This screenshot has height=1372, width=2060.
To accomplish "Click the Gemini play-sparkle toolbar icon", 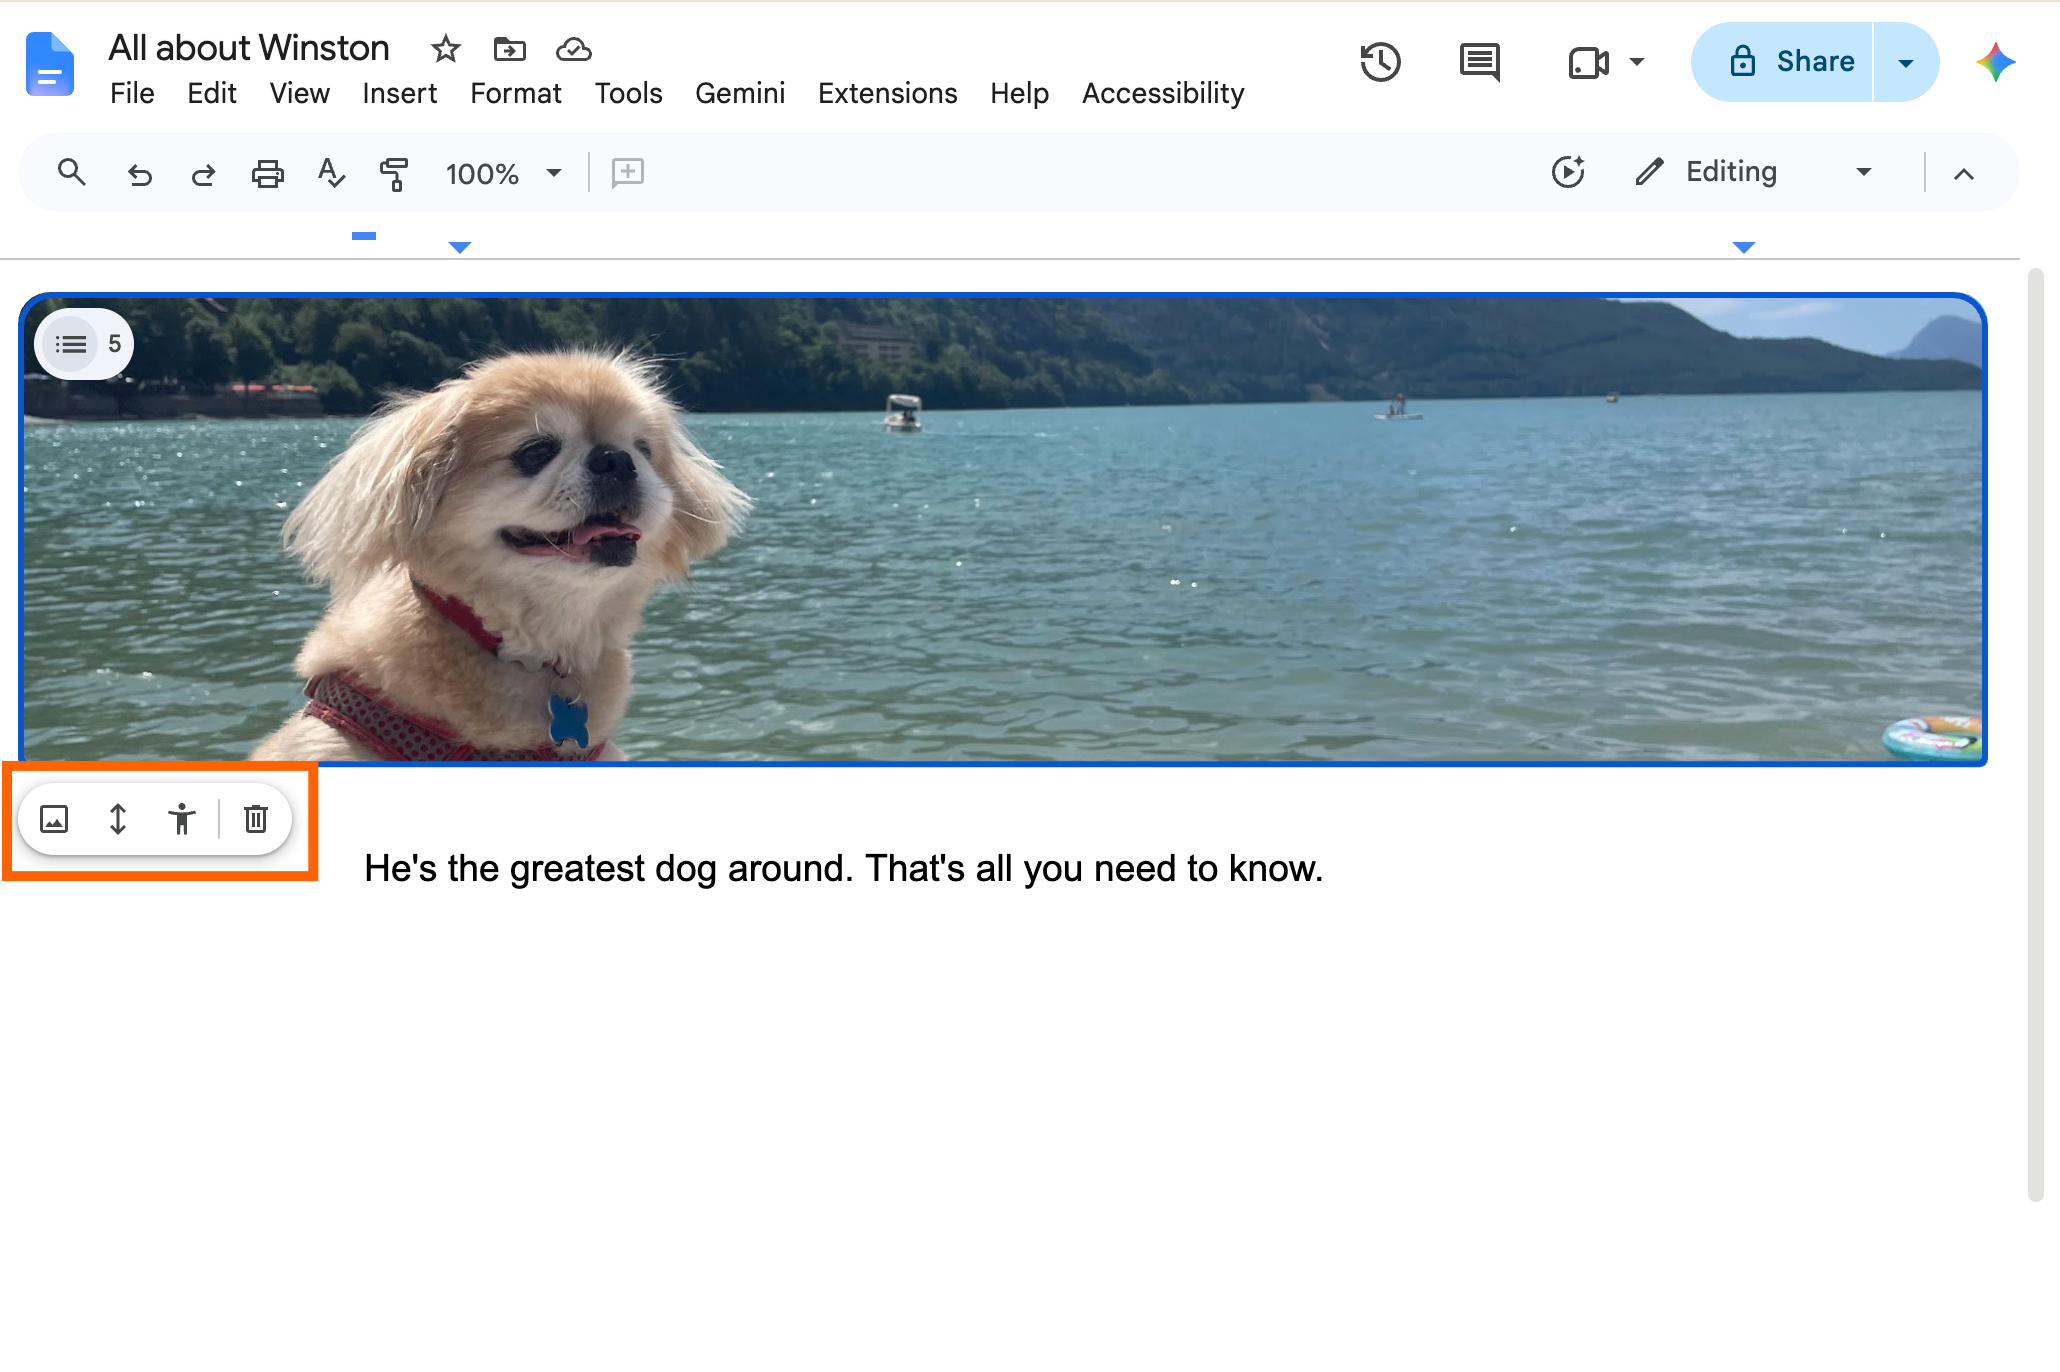I will click(1568, 172).
